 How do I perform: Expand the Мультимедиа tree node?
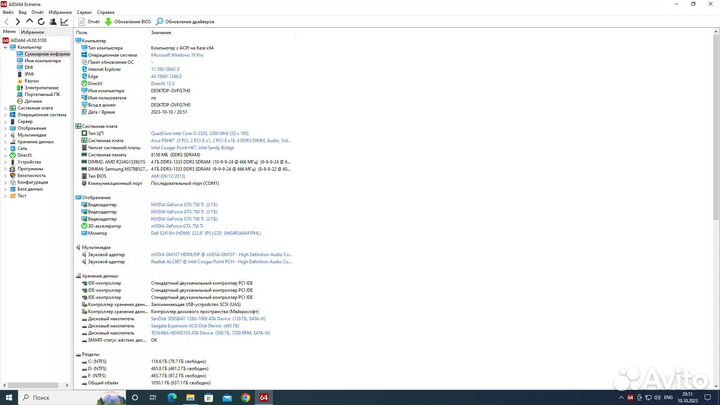point(6,135)
